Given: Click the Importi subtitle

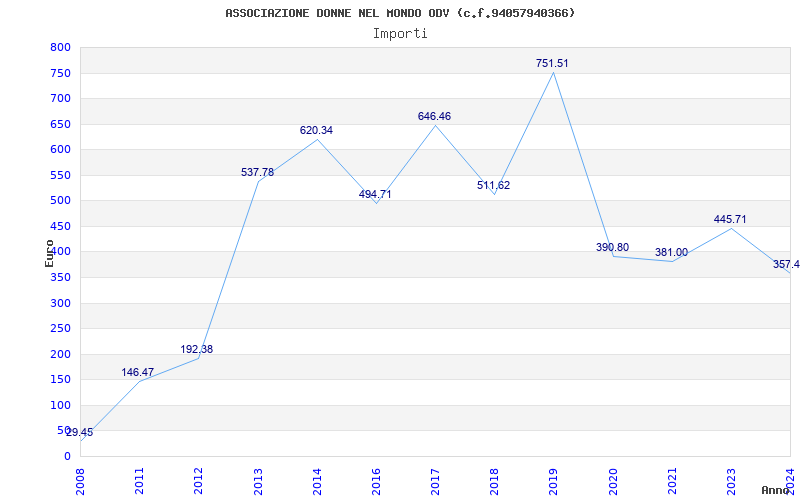Looking at the screenshot, I should [x=400, y=34].
